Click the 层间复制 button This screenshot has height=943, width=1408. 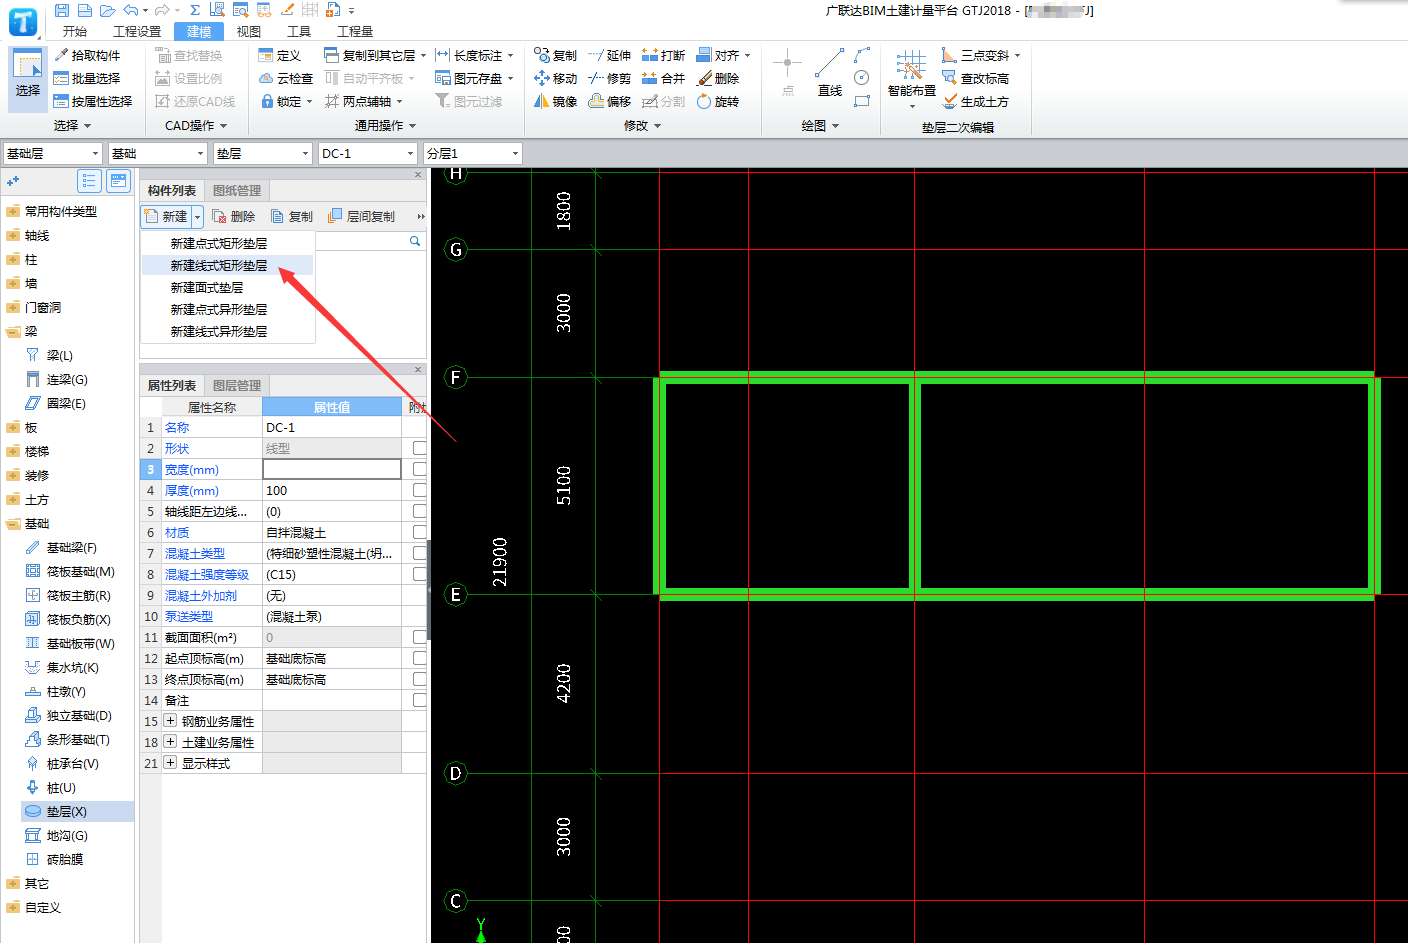click(361, 216)
